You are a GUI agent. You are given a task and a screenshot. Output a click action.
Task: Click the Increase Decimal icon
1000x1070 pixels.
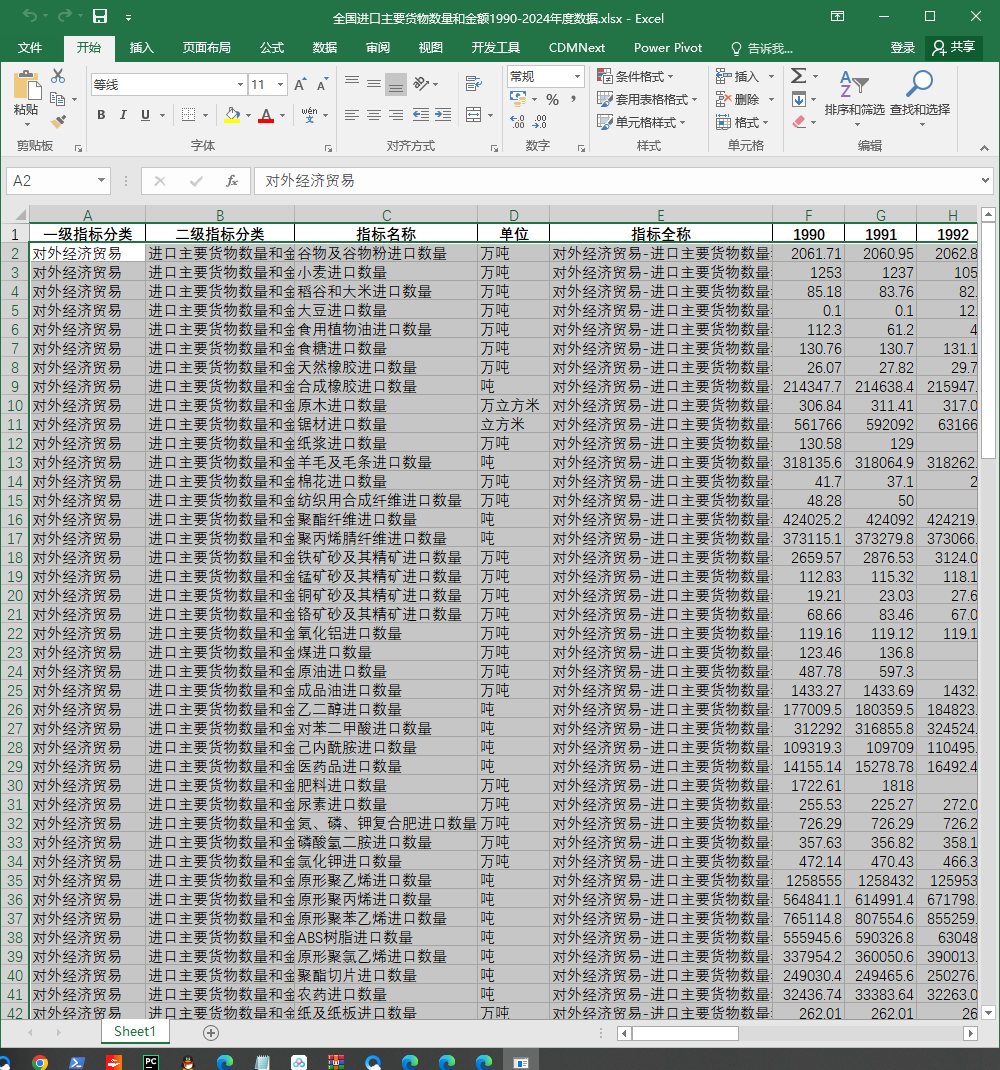pyautogui.click(x=517, y=122)
